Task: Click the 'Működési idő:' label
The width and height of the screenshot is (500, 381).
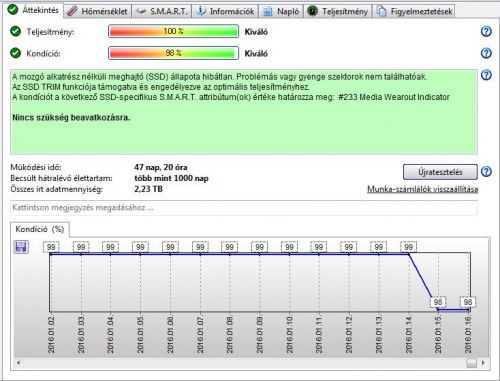Action: tap(36, 167)
